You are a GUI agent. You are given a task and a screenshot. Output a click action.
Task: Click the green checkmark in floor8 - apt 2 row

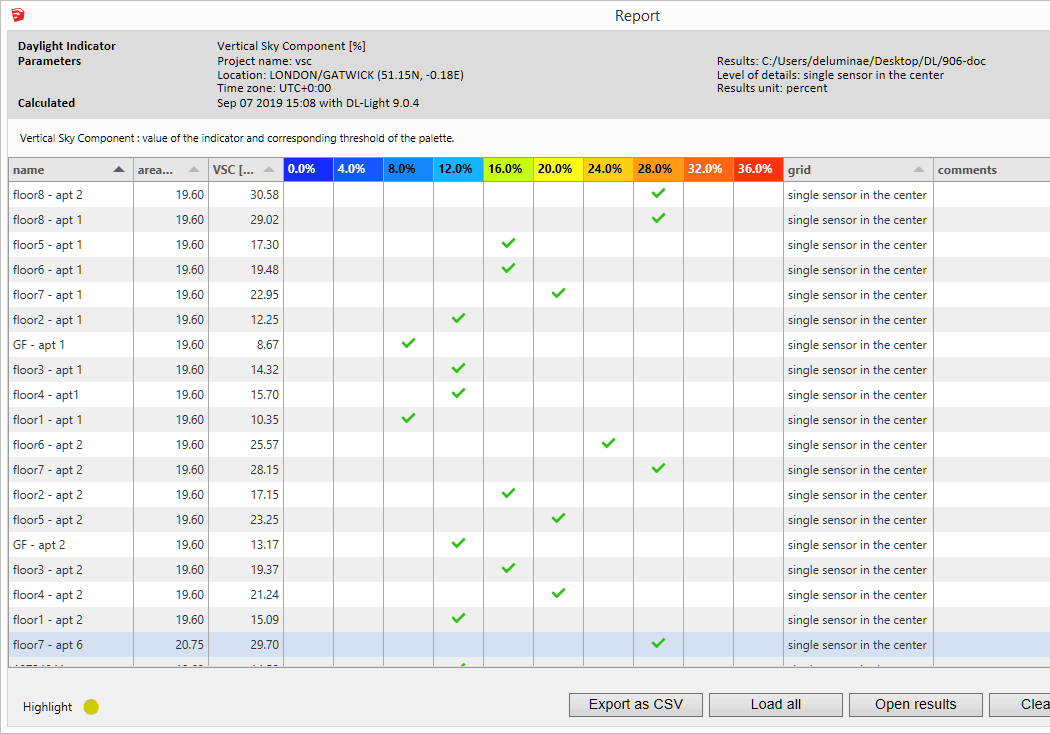pos(658,193)
